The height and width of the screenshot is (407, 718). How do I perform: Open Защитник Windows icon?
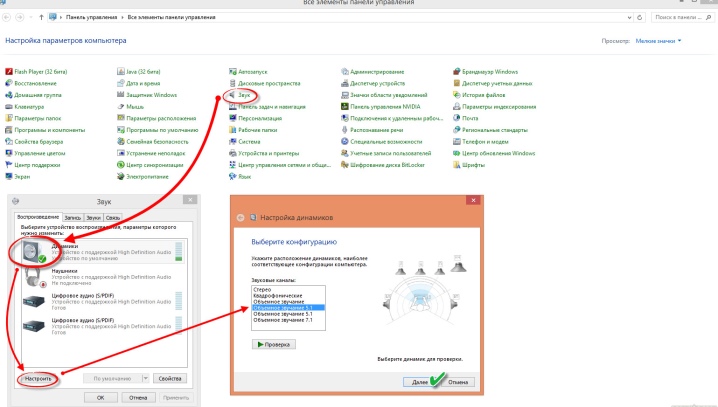click(x=120, y=95)
